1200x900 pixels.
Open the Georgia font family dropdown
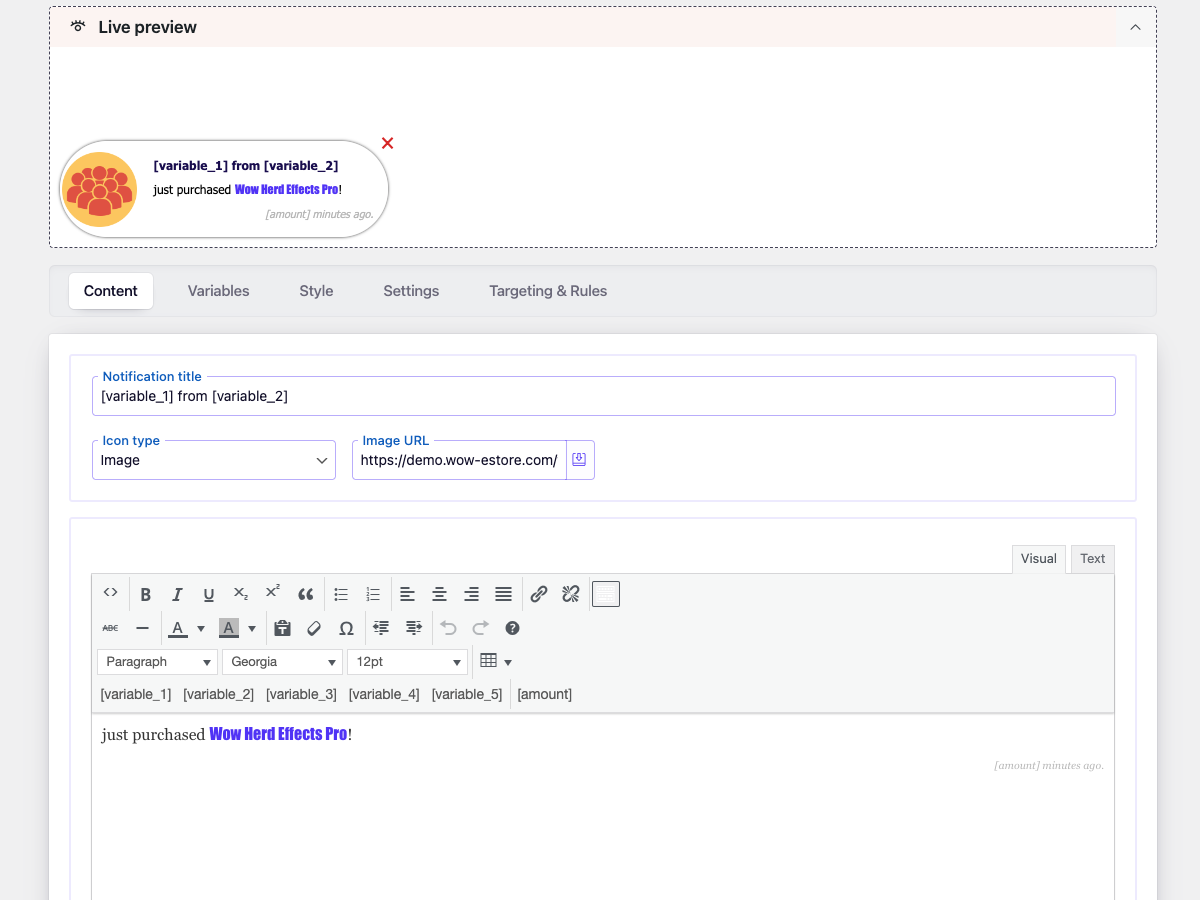(x=282, y=662)
